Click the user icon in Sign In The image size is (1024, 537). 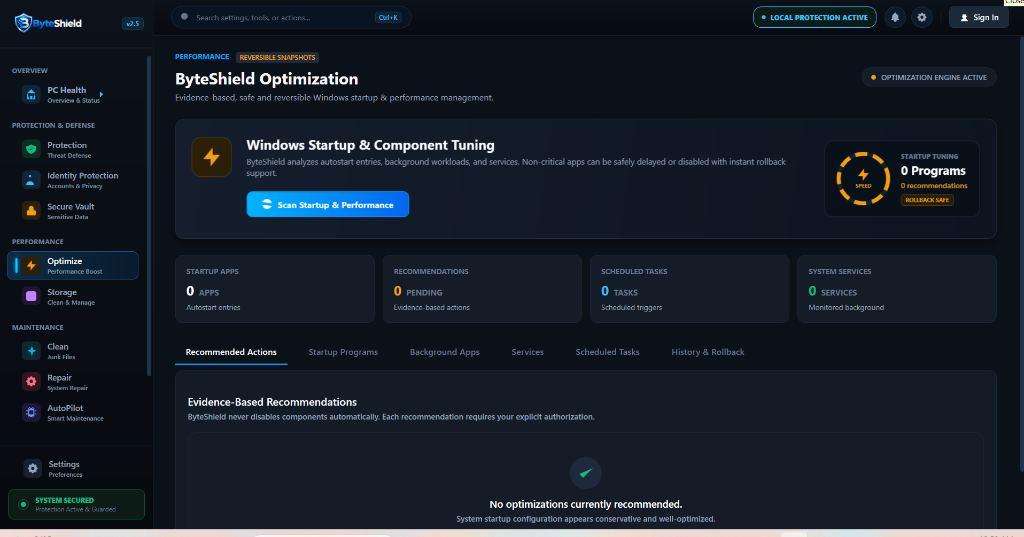(x=964, y=18)
